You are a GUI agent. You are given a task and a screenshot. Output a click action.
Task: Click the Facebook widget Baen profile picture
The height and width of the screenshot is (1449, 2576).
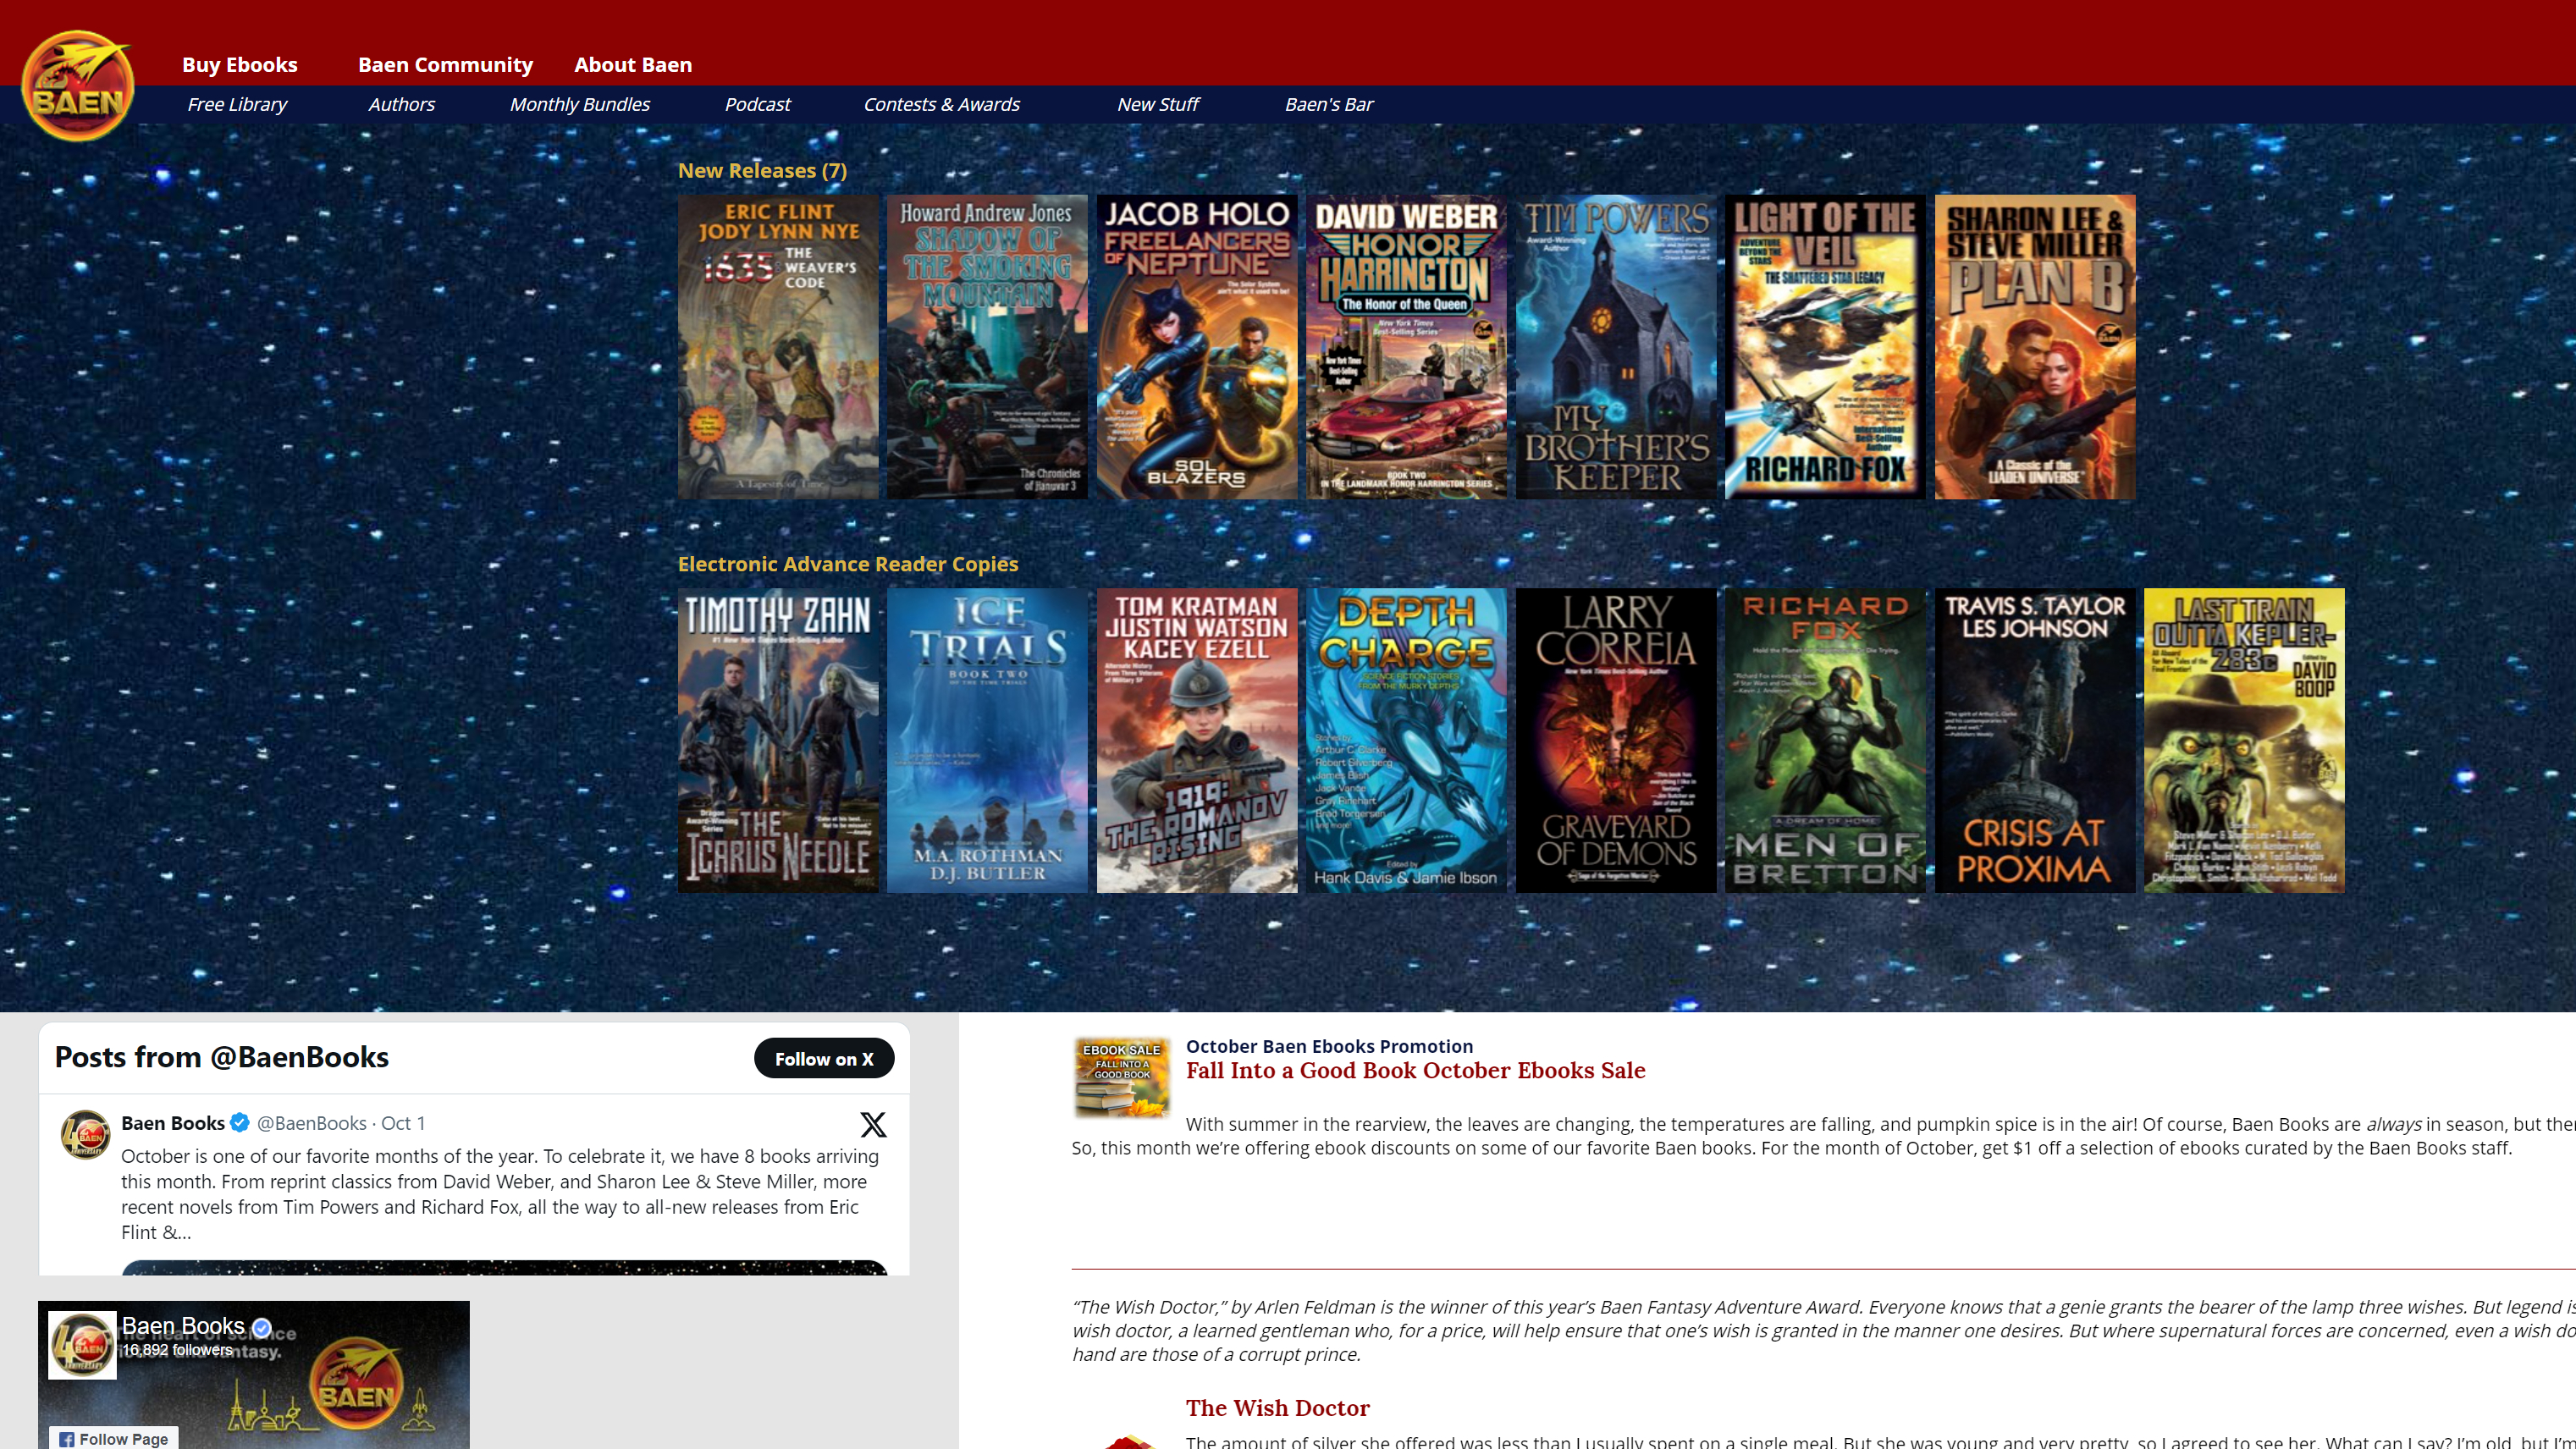83,1345
